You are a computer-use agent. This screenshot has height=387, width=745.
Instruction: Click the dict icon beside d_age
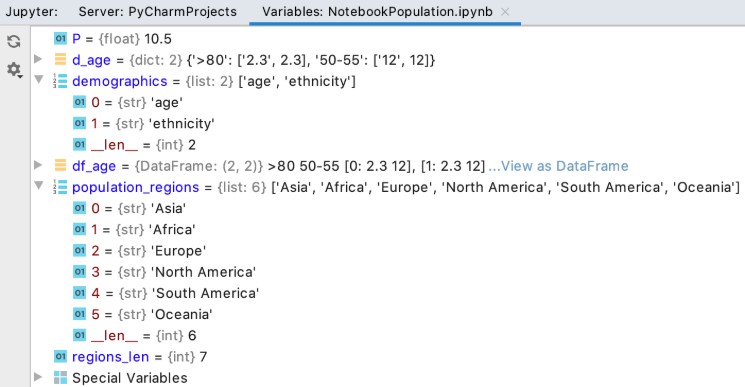60,59
